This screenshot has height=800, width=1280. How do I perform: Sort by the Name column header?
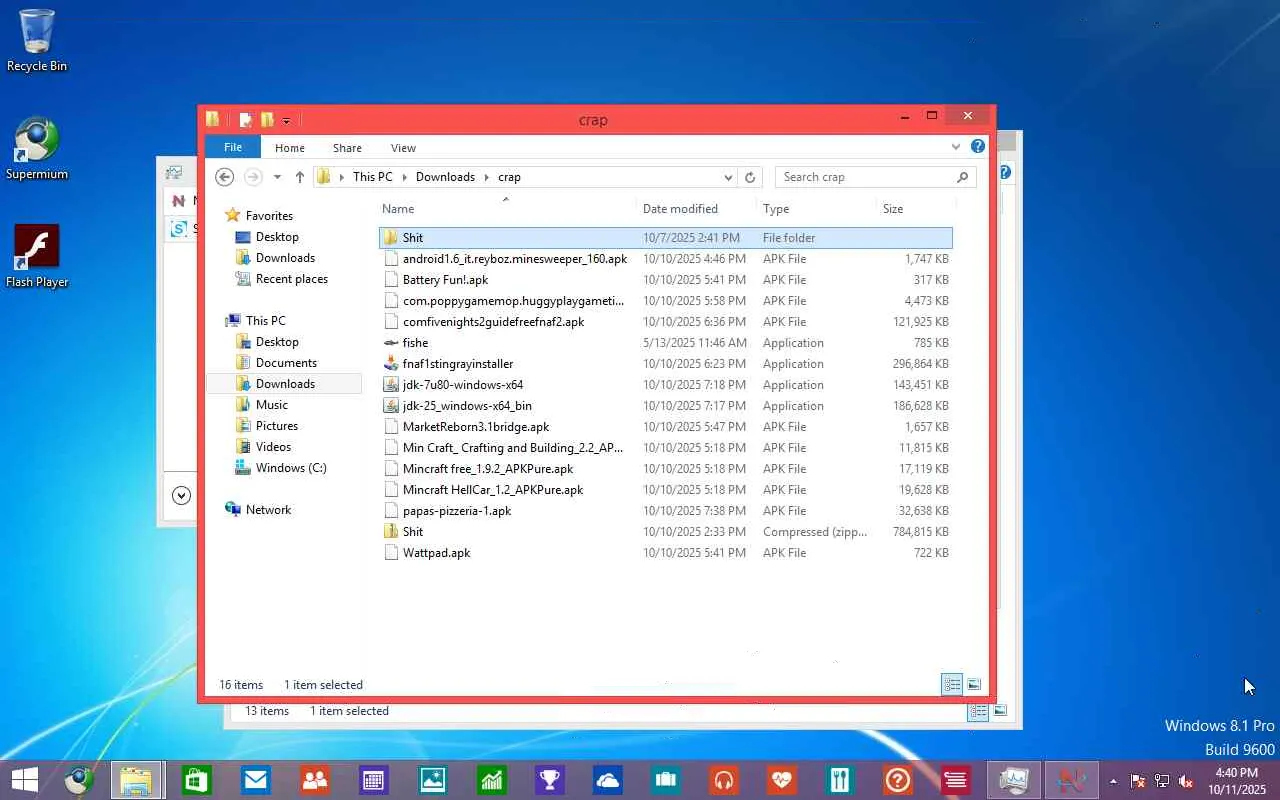coord(398,209)
